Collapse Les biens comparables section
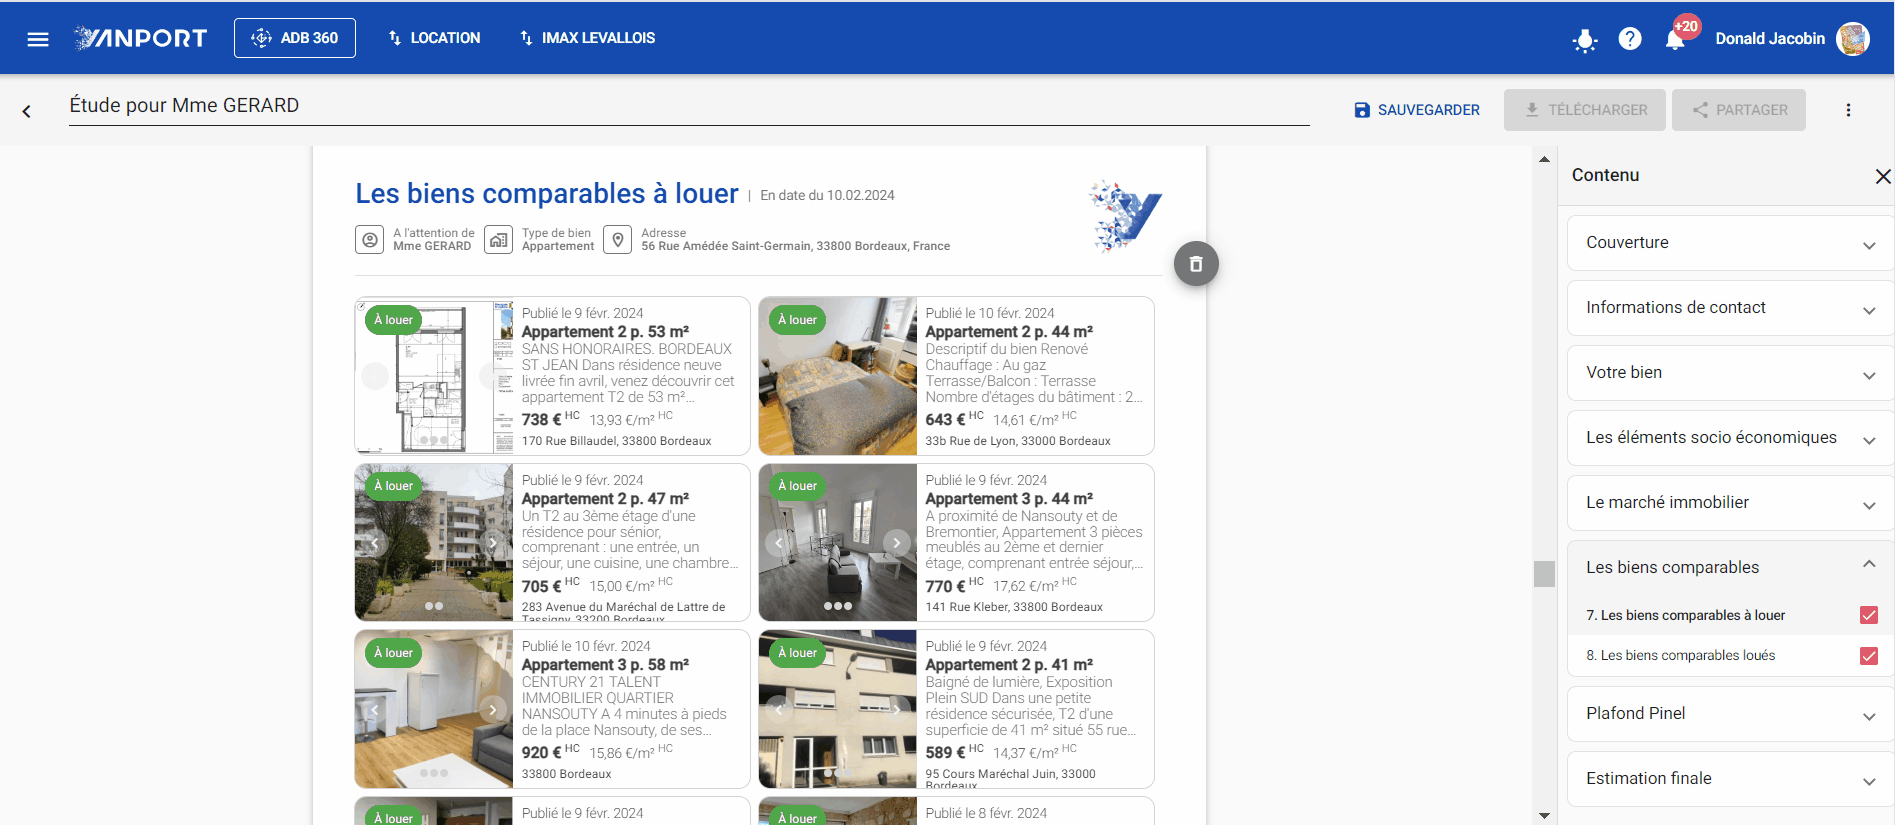The width and height of the screenshot is (1895, 825). coord(1730,567)
